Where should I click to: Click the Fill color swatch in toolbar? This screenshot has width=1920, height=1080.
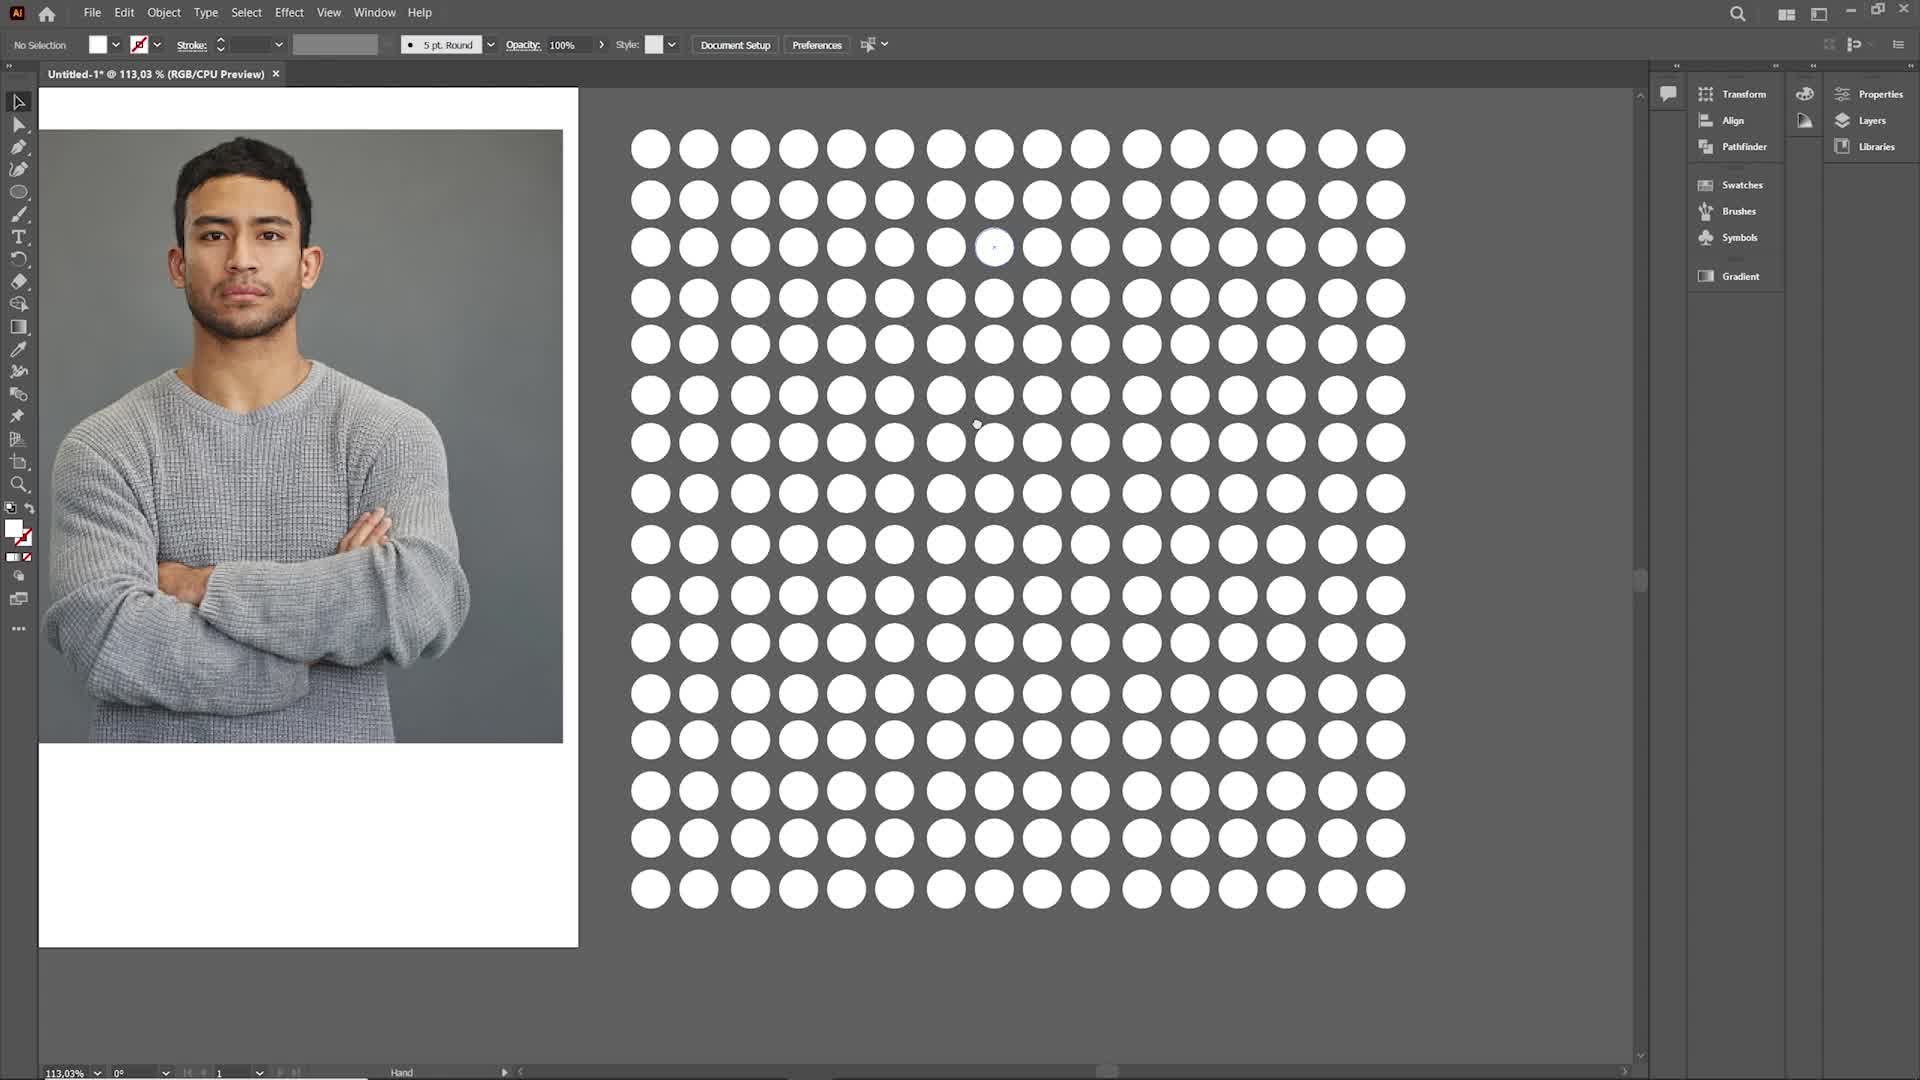point(13,529)
